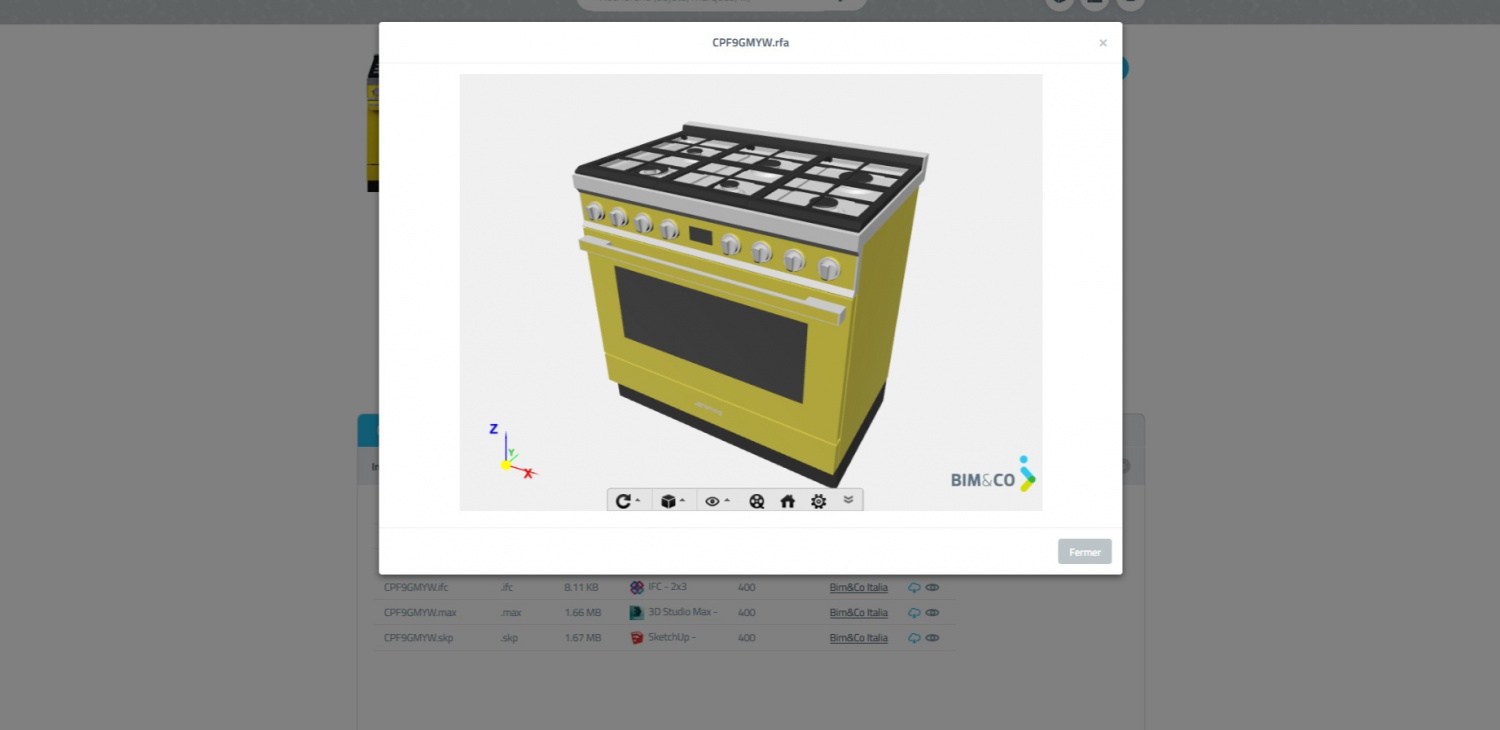1500x730 pixels.
Task: Preview CPF9GMYW.skp with eye icon
Action: (x=932, y=638)
